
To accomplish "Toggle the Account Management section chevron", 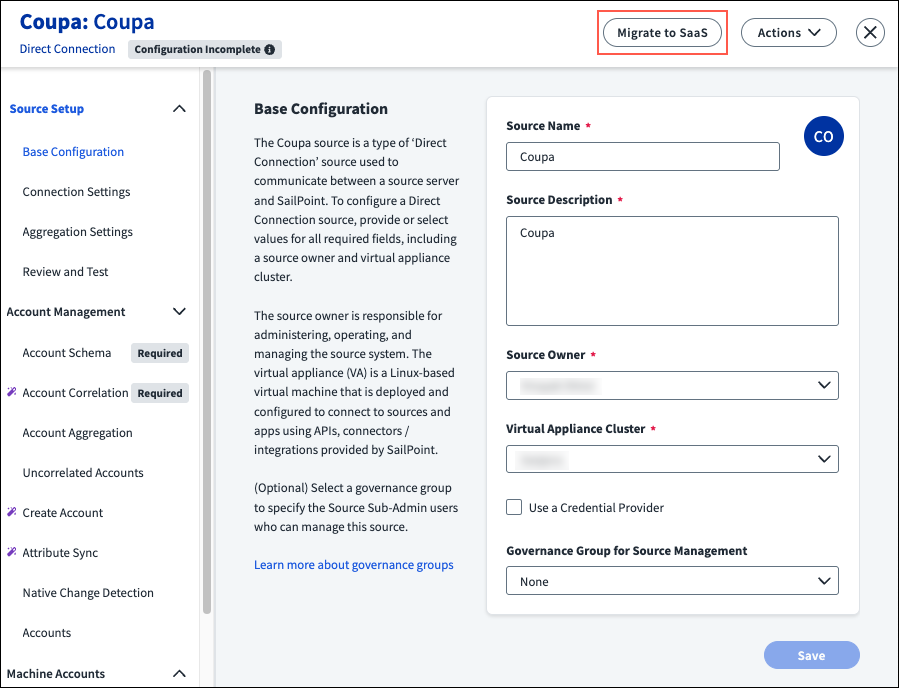I will pyautogui.click(x=179, y=311).
